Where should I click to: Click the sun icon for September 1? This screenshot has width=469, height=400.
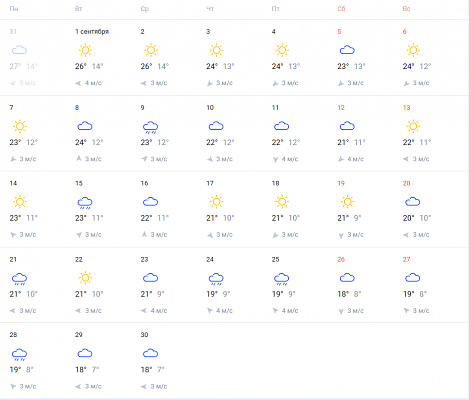85,50
